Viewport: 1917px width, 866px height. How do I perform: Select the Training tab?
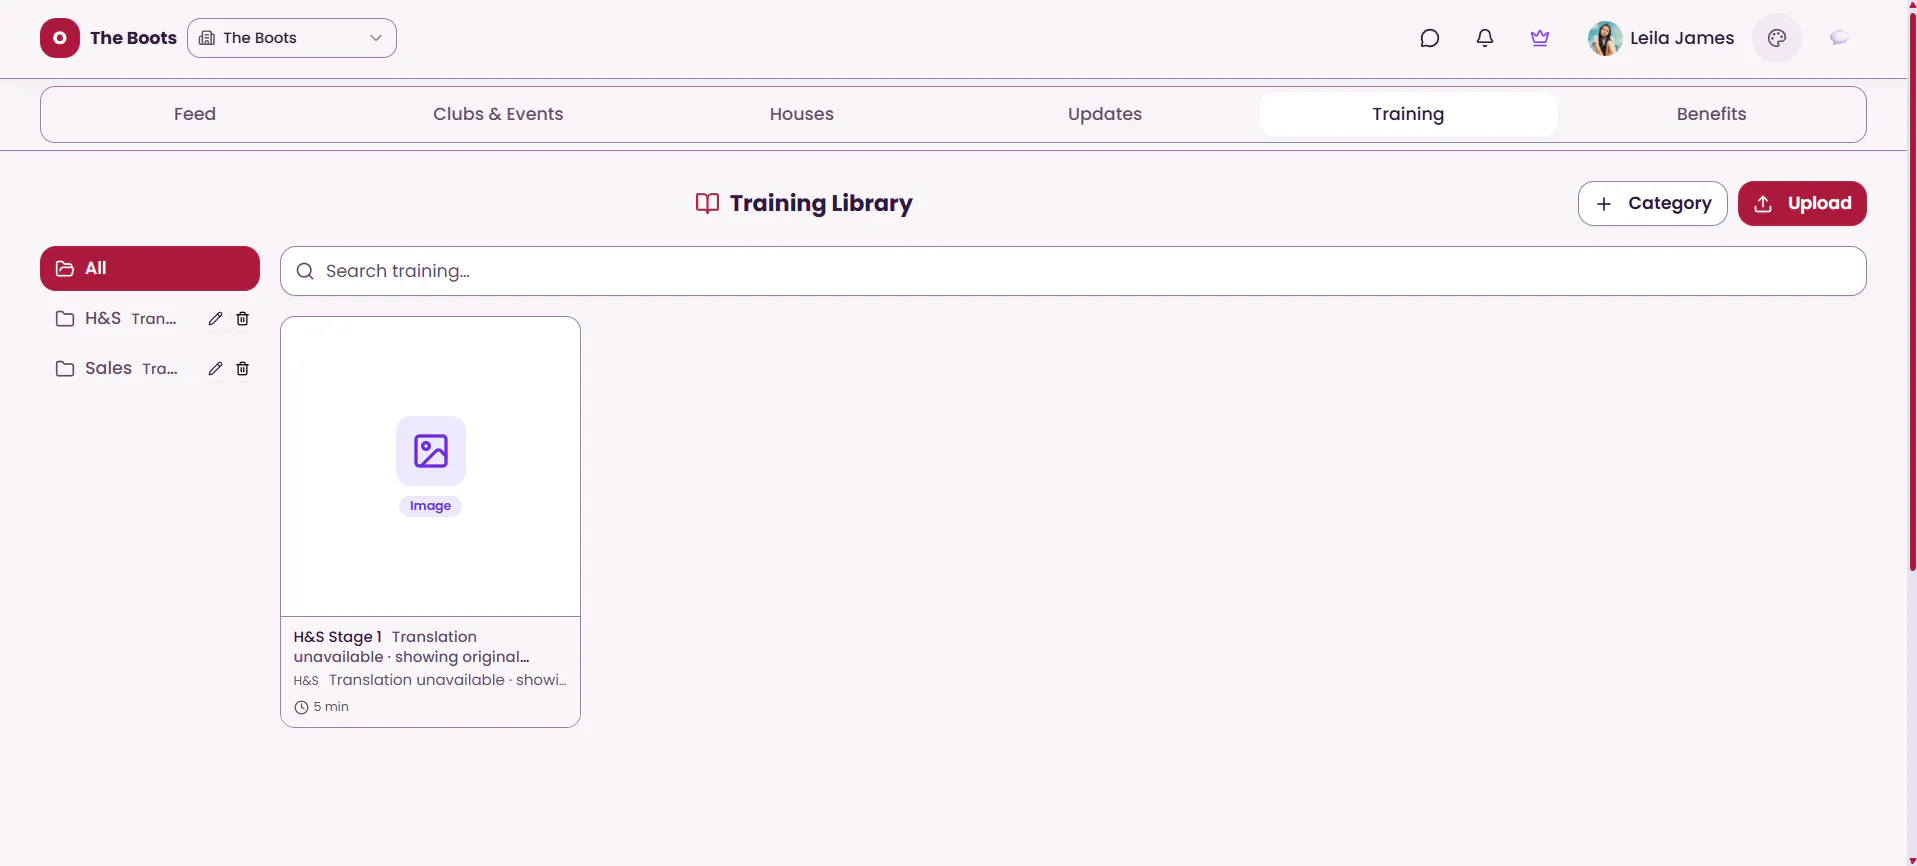pyautogui.click(x=1408, y=114)
